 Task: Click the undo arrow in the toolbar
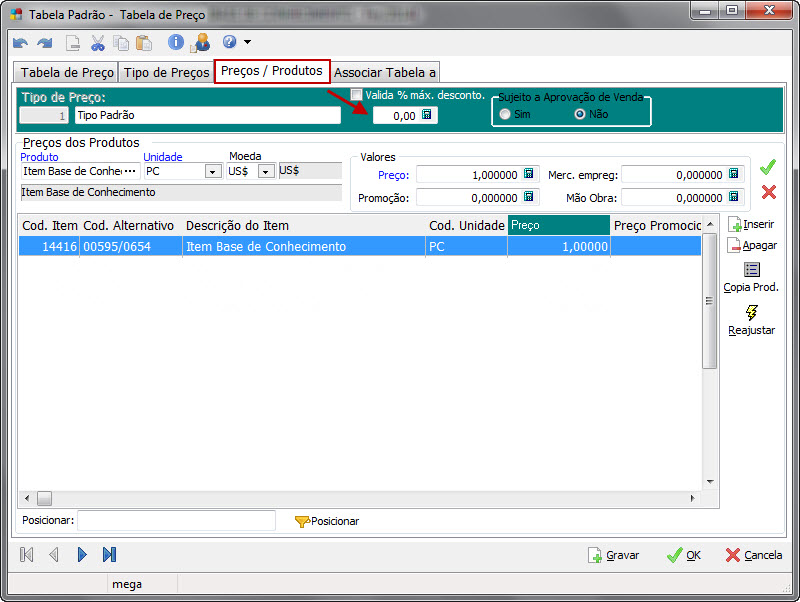click(21, 43)
